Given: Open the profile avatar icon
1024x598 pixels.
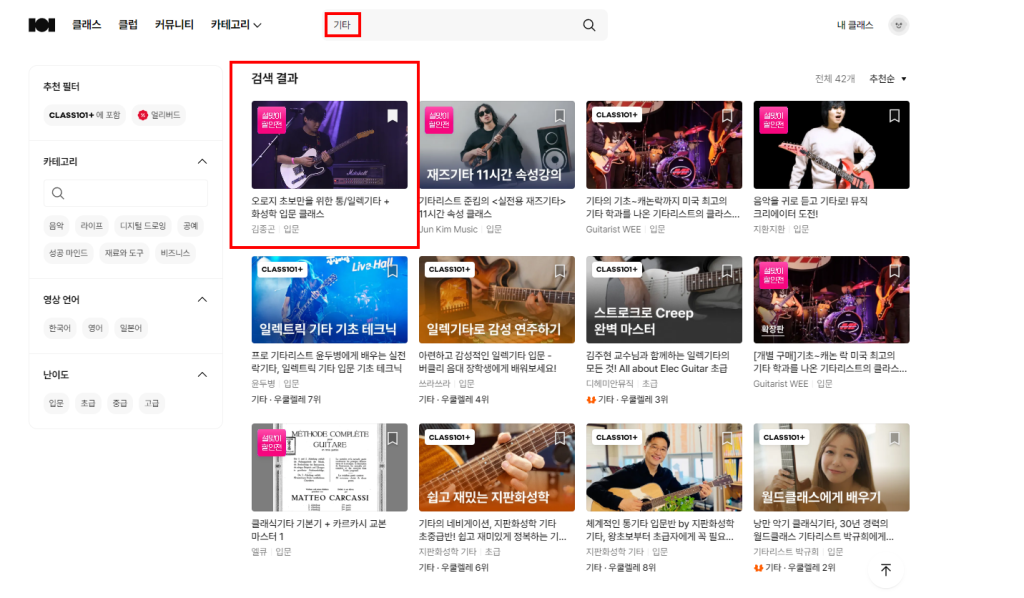Looking at the screenshot, I should pyautogui.click(x=898, y=25).
